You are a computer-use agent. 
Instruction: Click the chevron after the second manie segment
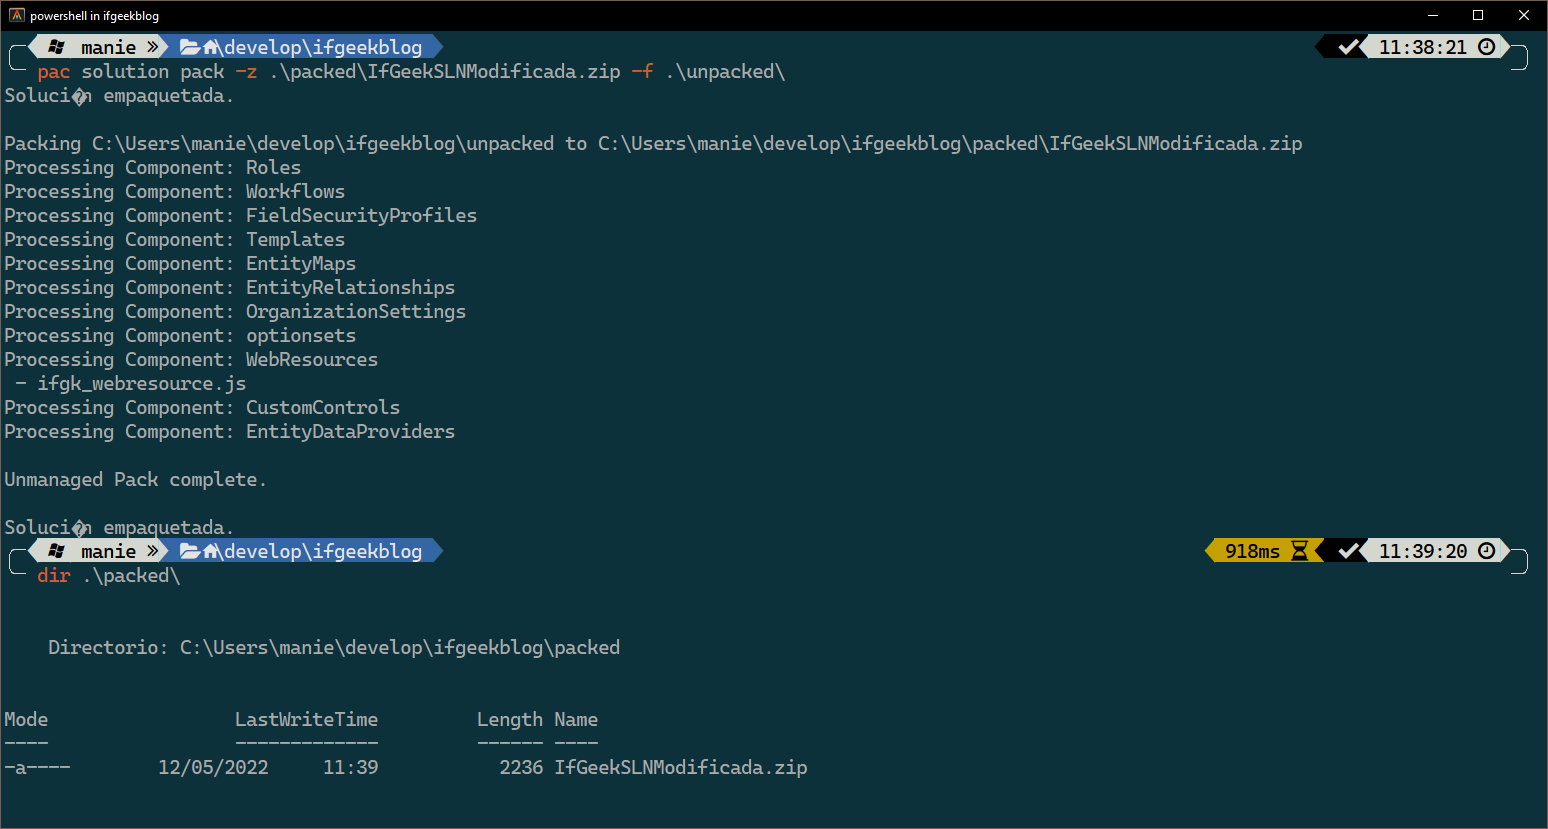152,551
